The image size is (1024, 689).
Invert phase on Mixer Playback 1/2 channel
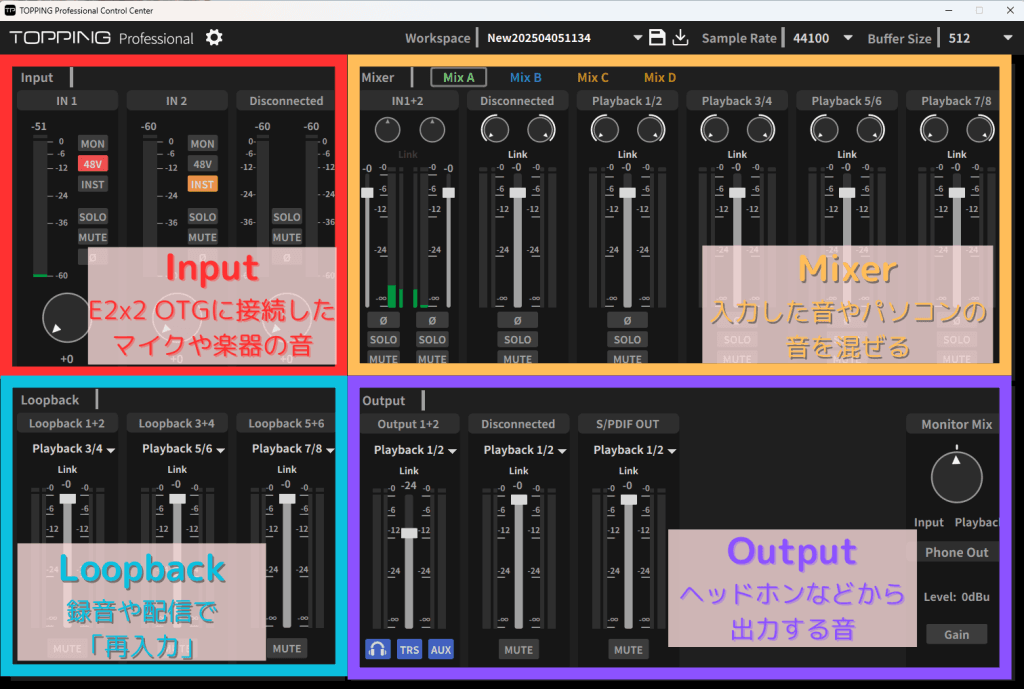click(x=628, y=320)
